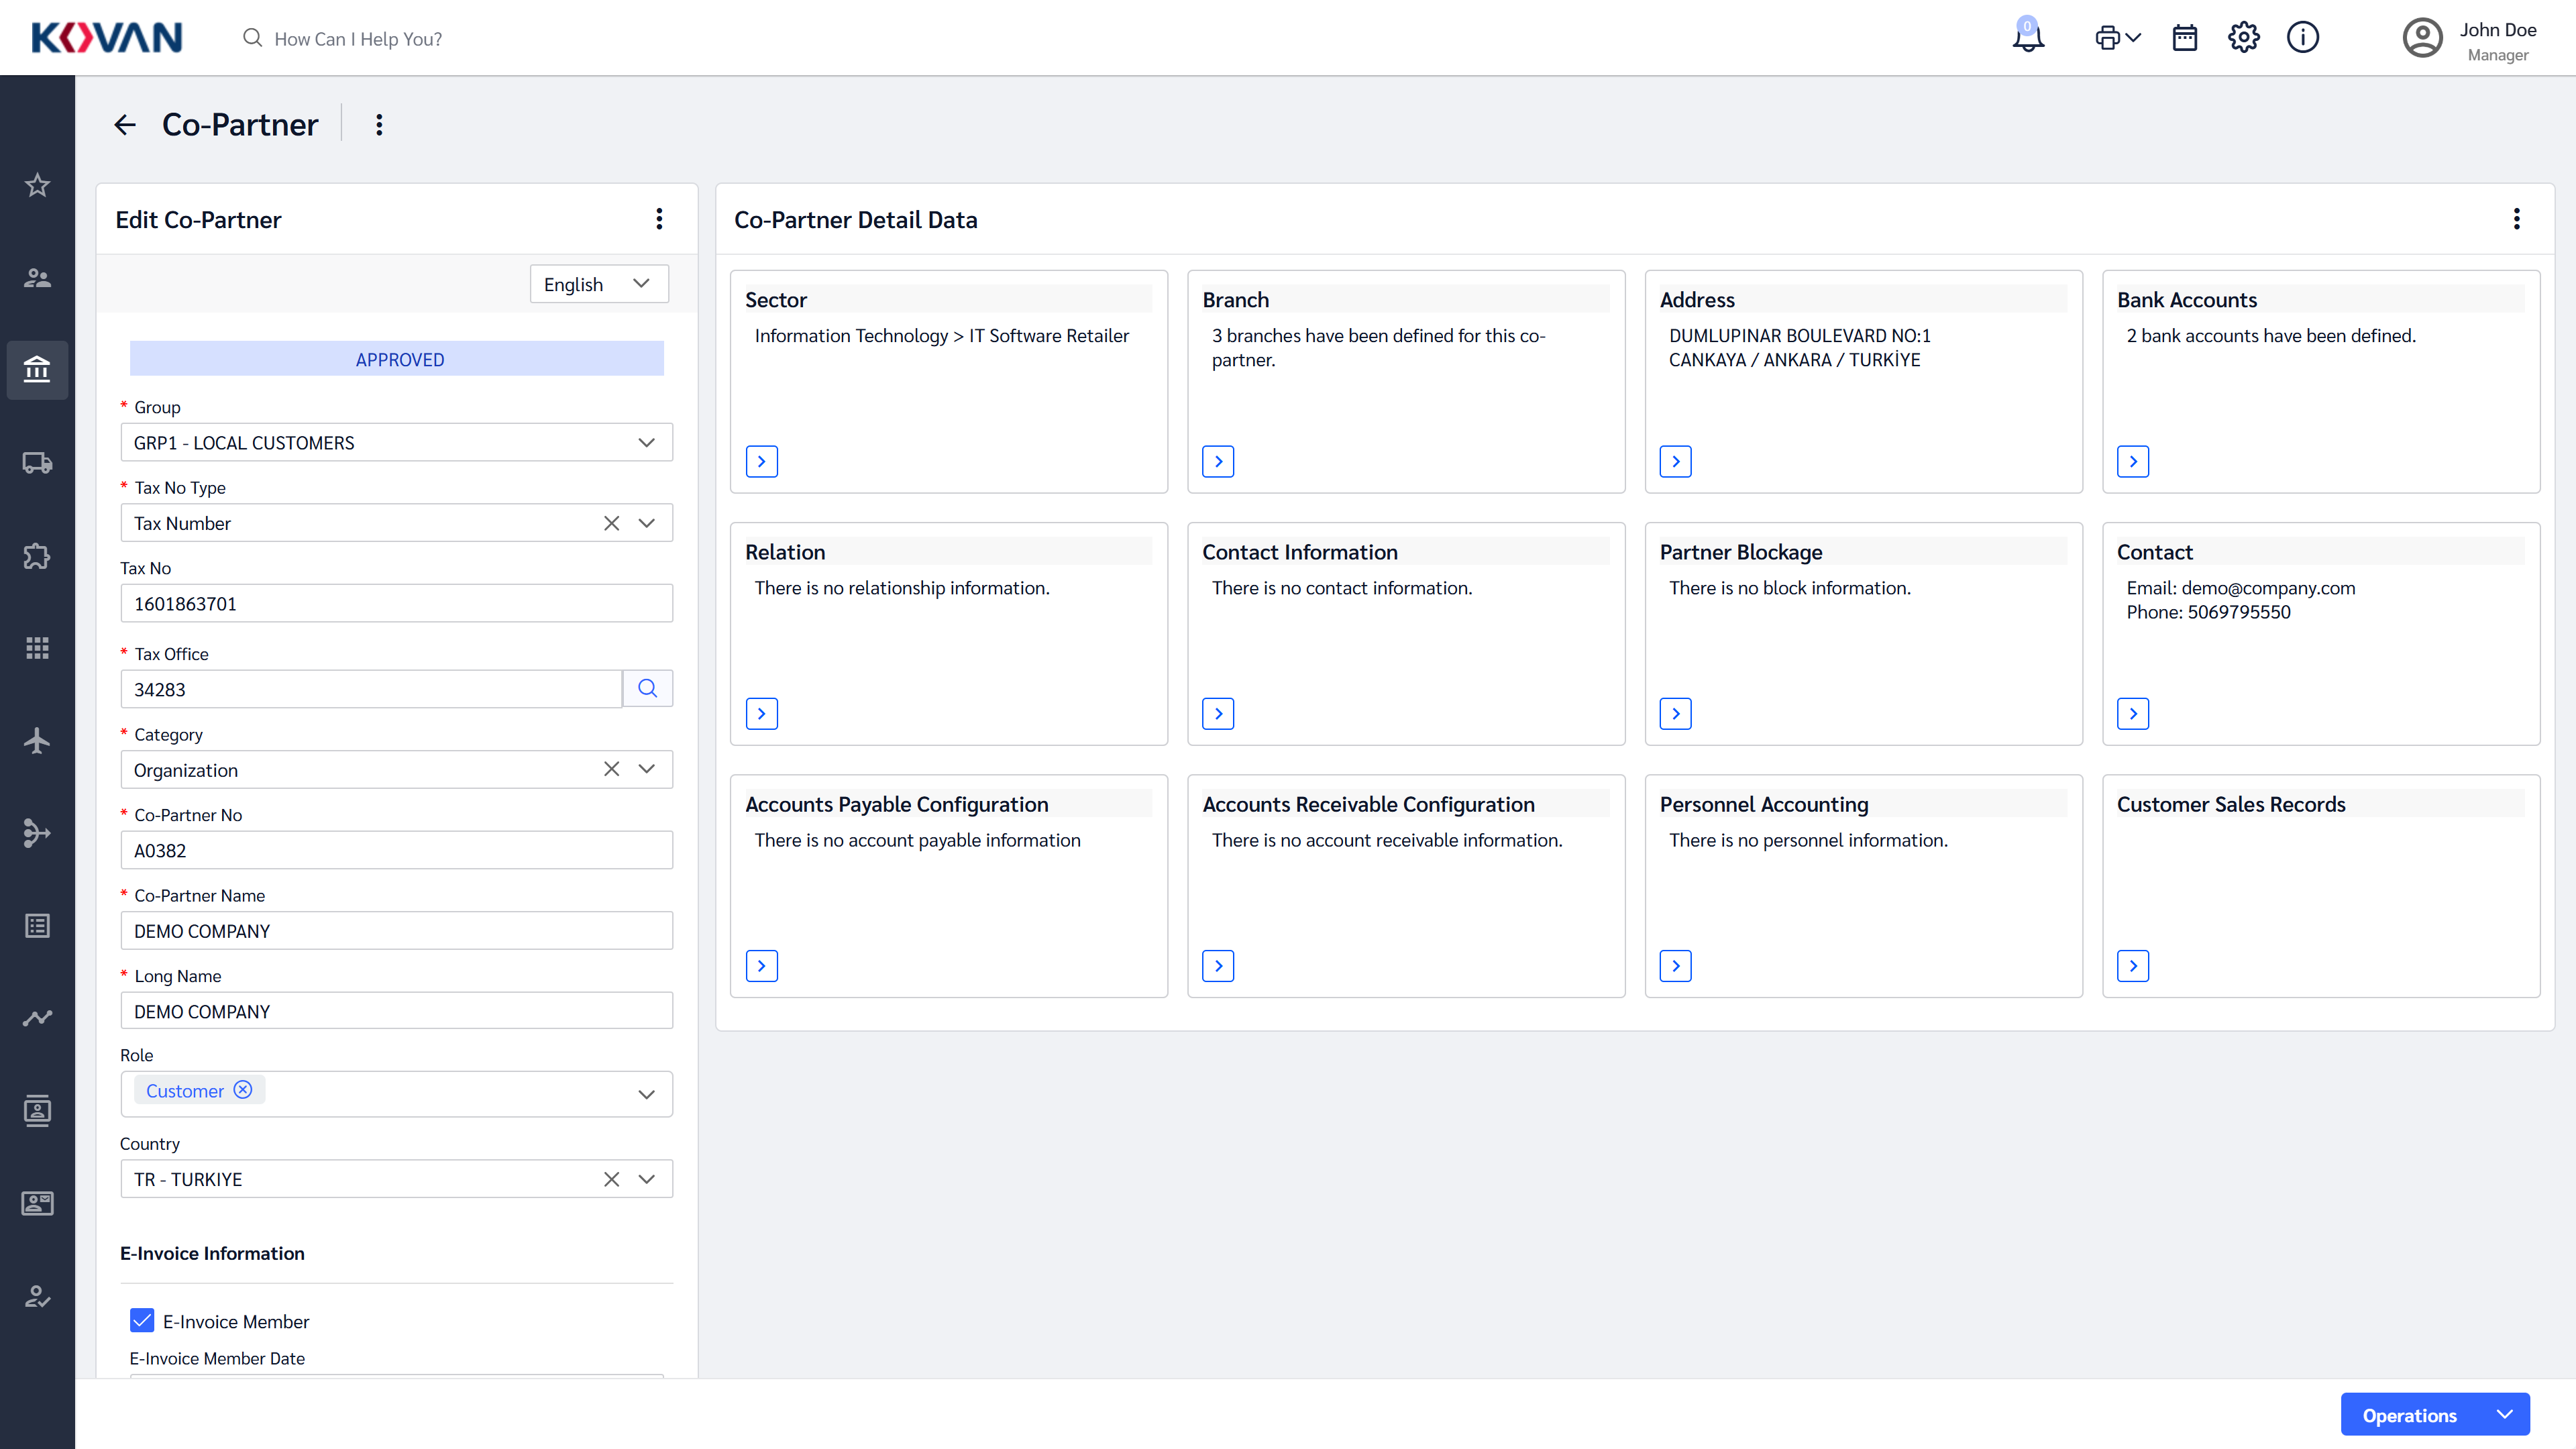The height and width of the screenshot is (1449, 2576).
Task: Search Tax Office with magnifier button
Action: 648,689
